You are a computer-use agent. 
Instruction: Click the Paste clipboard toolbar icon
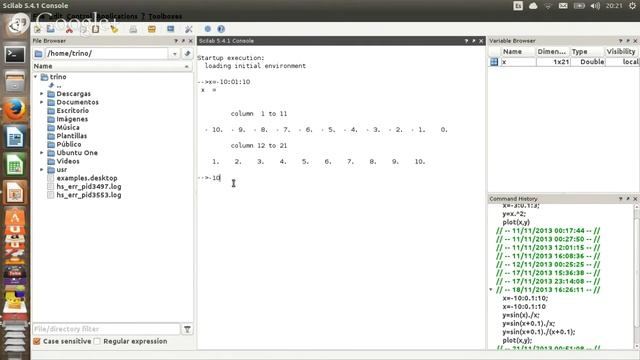click(x=96, y=29)
